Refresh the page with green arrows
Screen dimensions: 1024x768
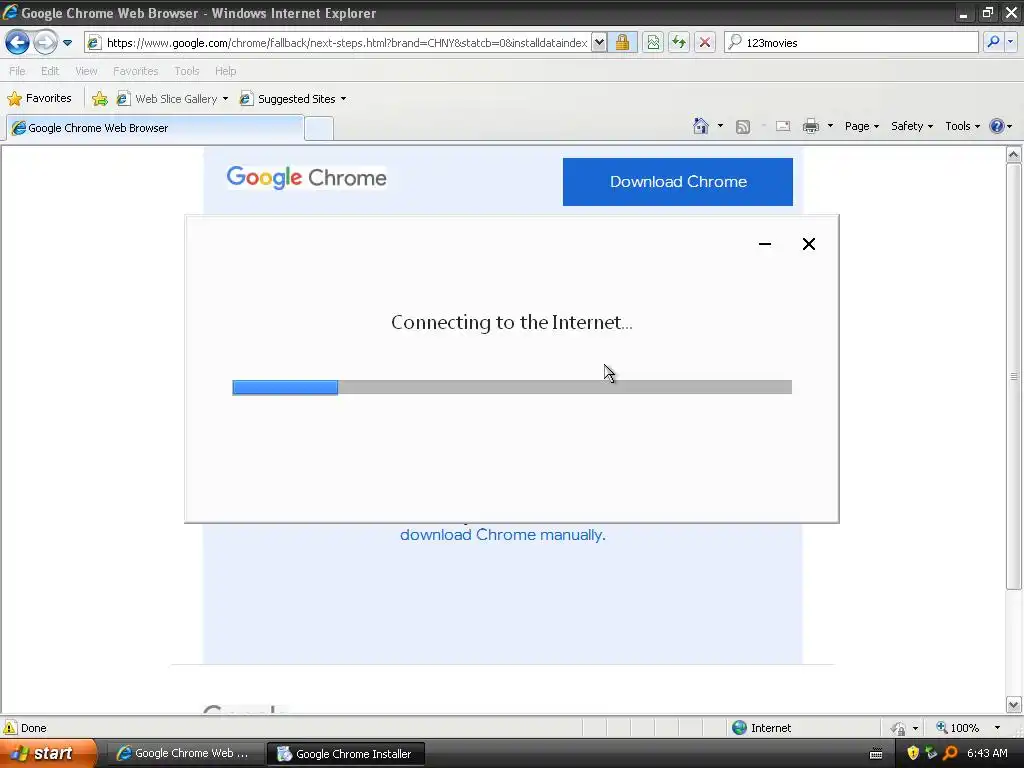[679, 43]
